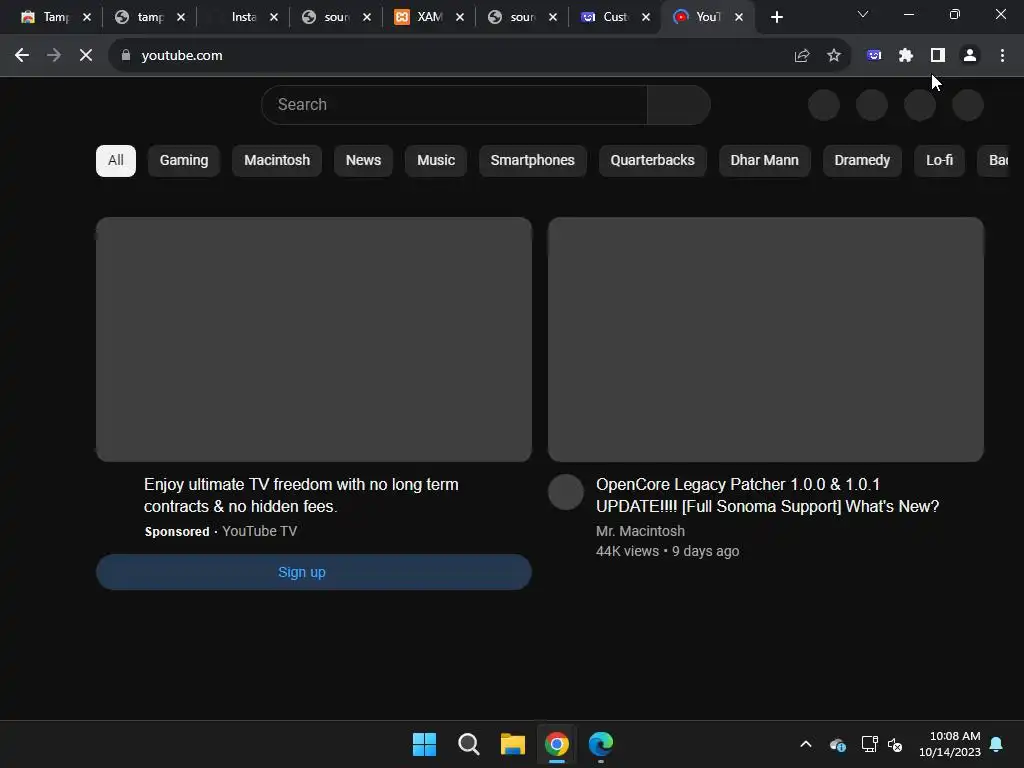Open the Chrome profile menu
This screenshot has width=1024, height=768.
click(x=970, y=56)
